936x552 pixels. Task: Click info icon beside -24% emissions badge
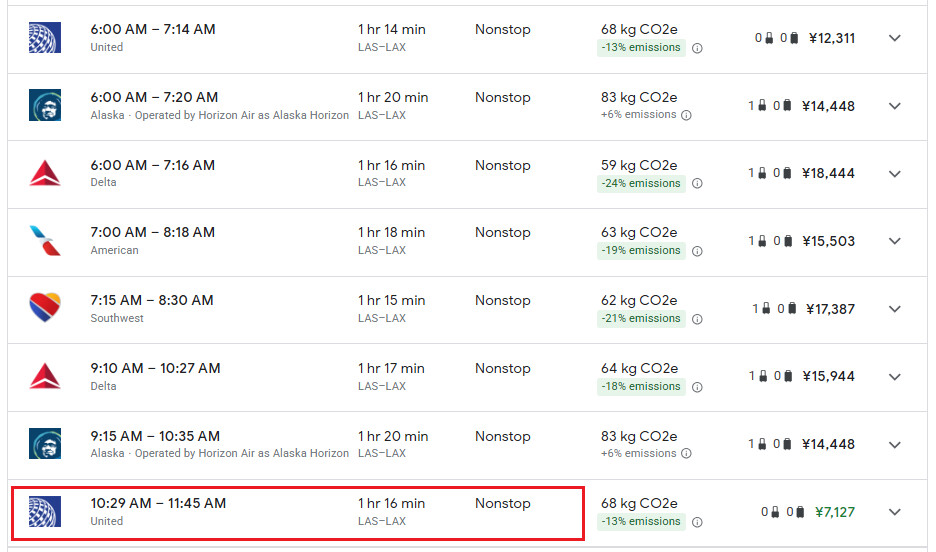coord(697,184)
